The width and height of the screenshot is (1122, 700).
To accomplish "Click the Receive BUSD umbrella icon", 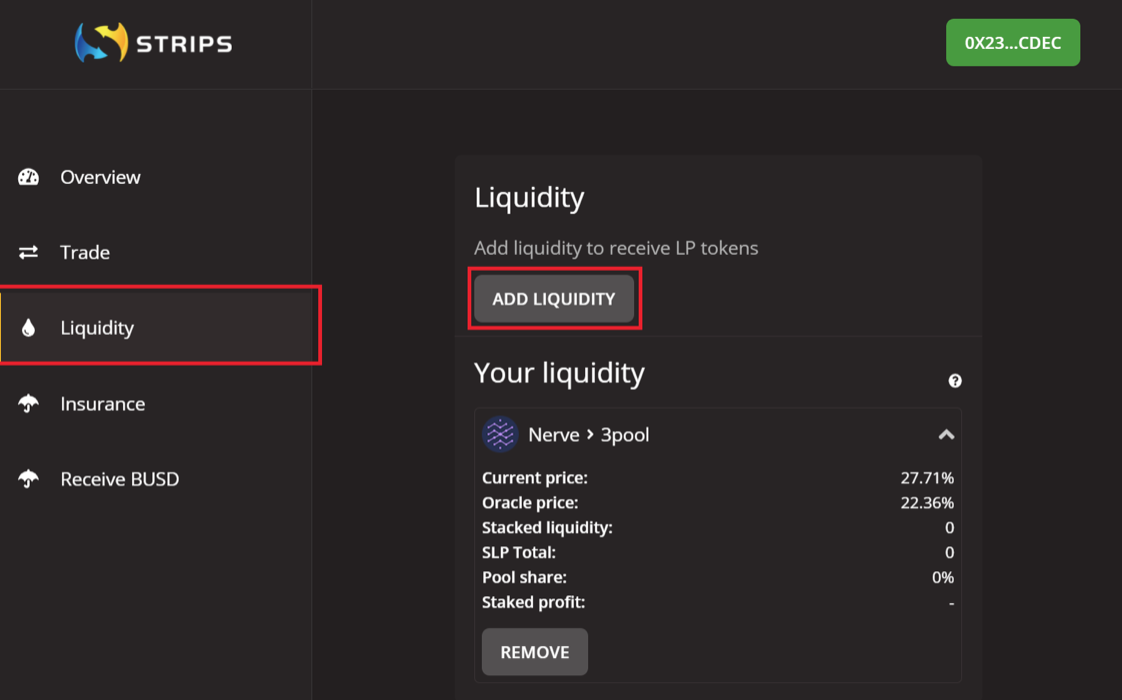I will pos(29,479).
